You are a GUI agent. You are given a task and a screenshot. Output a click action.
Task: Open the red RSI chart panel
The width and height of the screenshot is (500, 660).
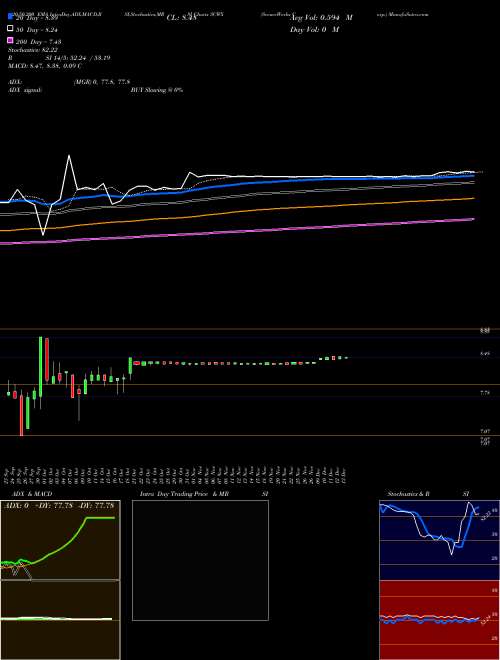(x=439, y=620)
